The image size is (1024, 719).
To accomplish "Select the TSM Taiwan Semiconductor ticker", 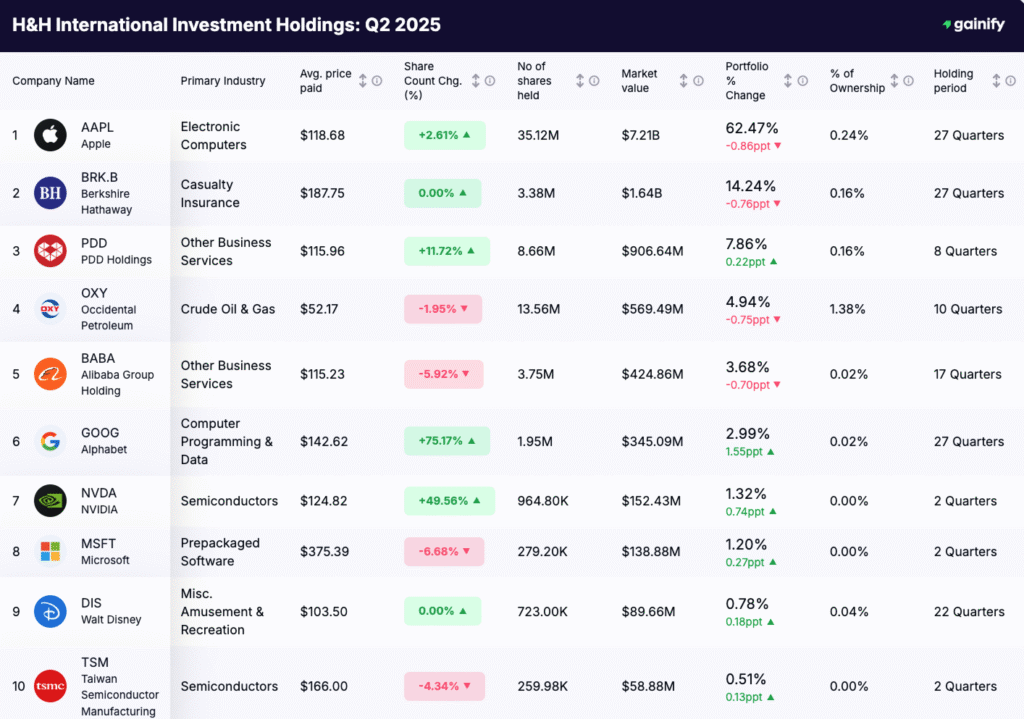I will [95, 662].
